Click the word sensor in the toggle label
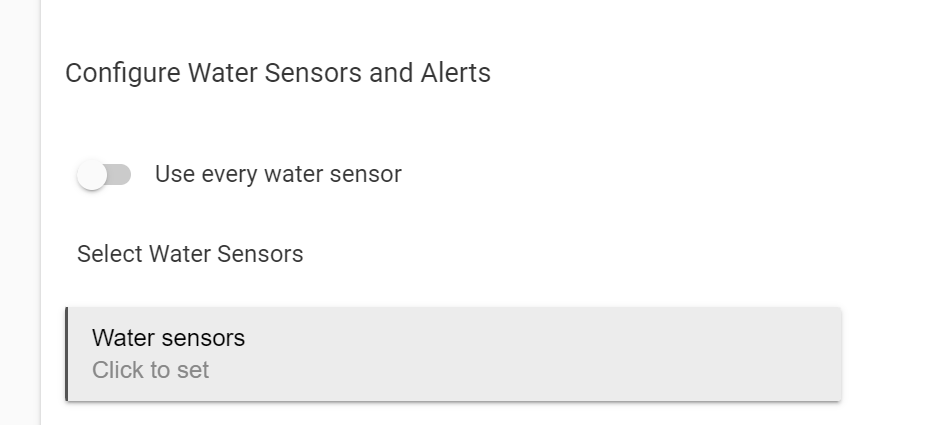The width and height of the screenshot is (943, 425). click(367, 174)
